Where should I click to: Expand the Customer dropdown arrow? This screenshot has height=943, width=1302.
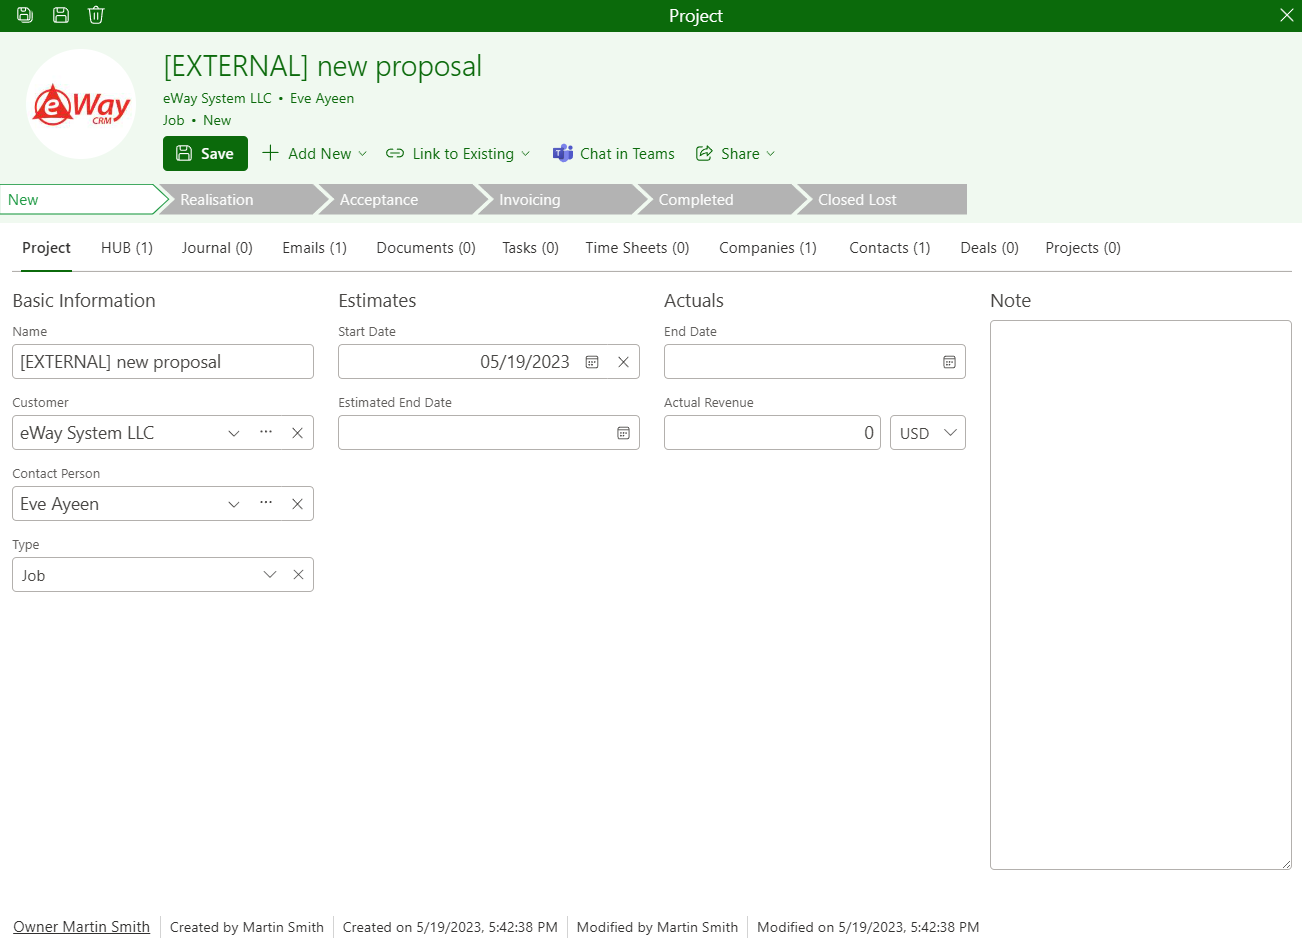[234, 433]
